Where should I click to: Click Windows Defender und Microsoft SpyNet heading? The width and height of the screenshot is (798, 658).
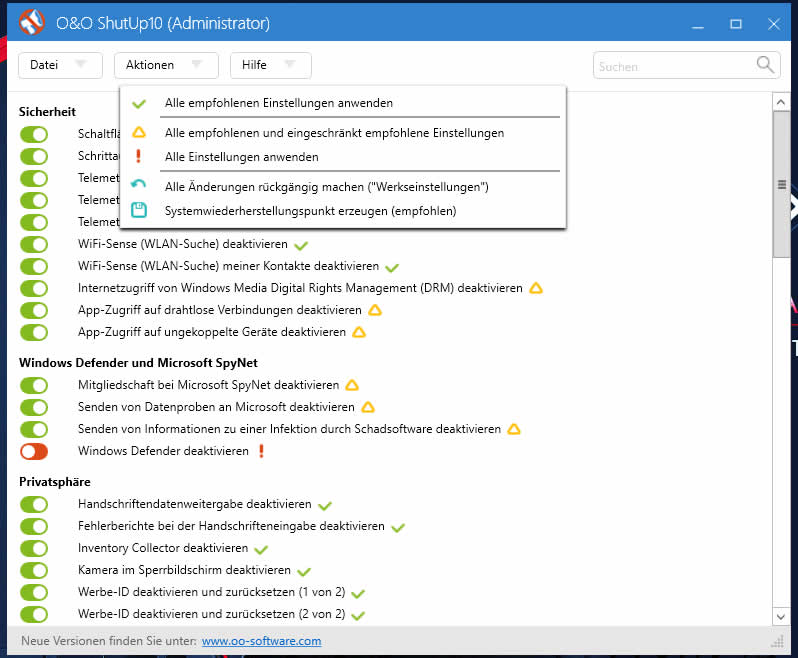138,363
